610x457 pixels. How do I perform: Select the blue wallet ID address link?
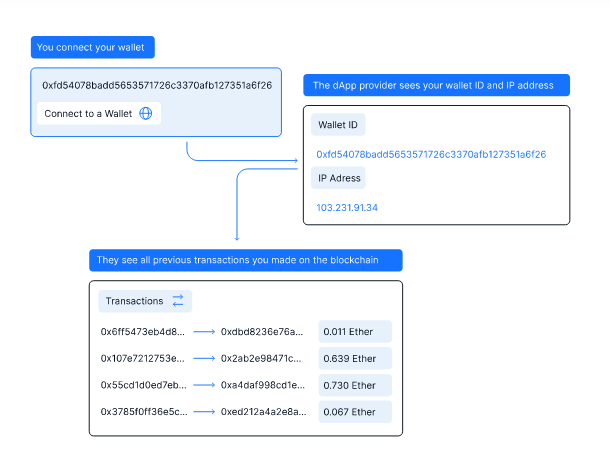pos(431,154)
